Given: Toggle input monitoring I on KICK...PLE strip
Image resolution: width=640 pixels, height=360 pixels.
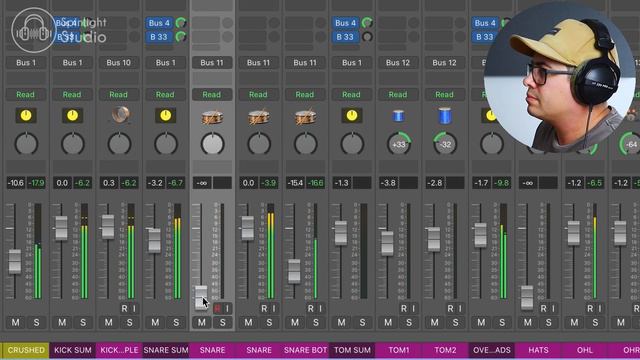Looking at the screenshot, I should 134,309.
